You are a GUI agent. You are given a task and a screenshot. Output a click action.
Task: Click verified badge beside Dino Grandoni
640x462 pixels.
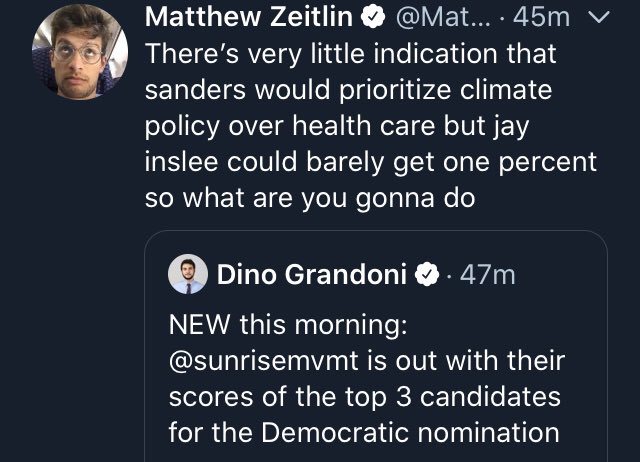click(x=427, y=274)
